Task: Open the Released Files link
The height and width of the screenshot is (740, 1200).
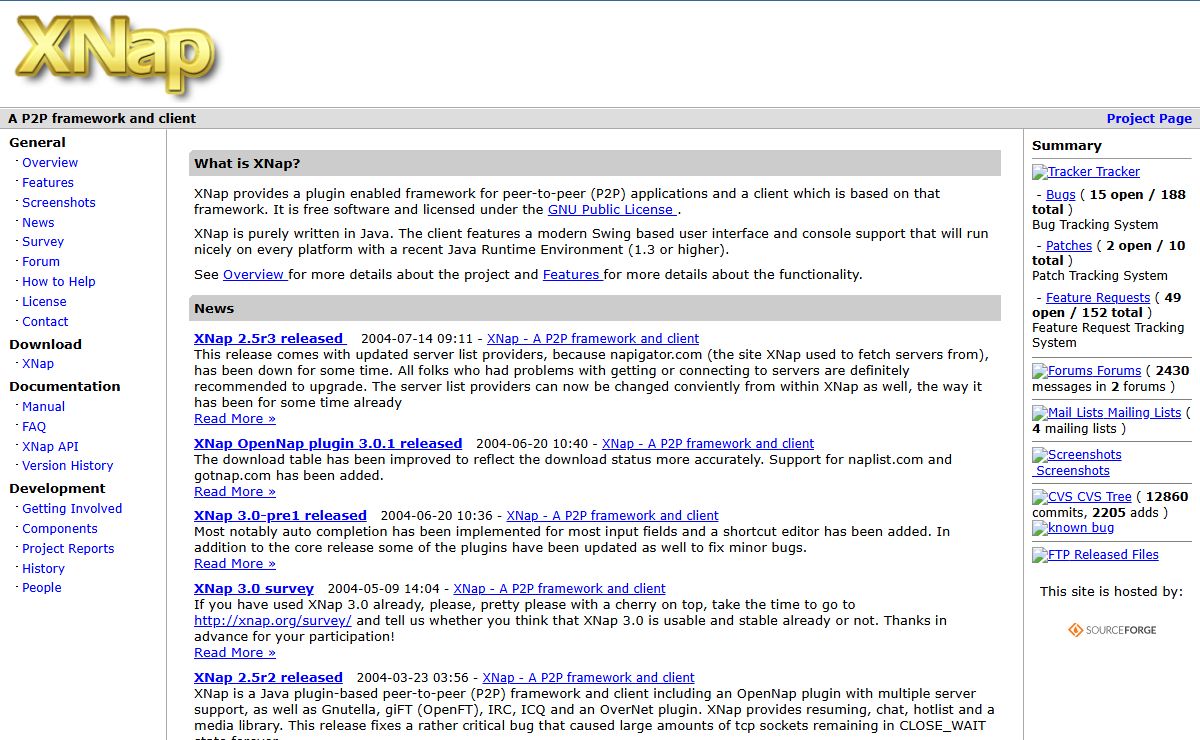Action: tap(1116, 555)
